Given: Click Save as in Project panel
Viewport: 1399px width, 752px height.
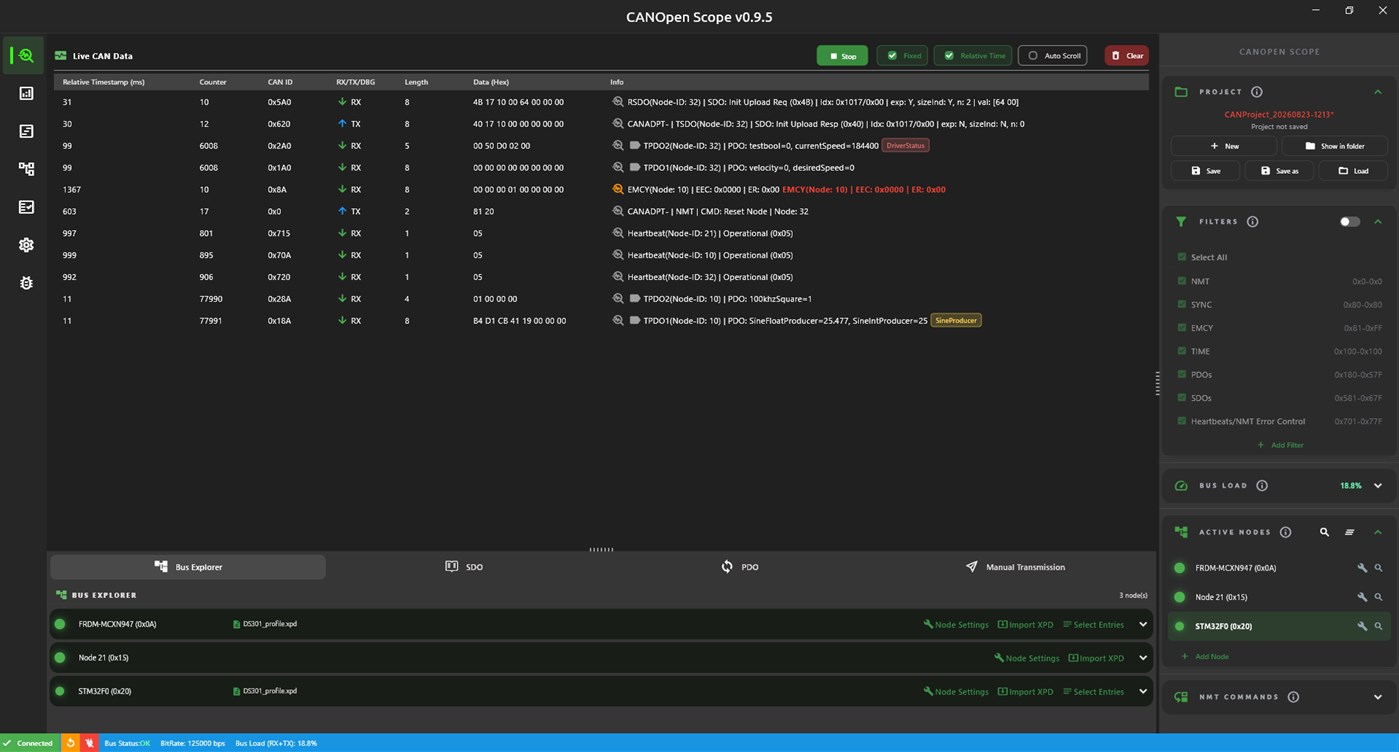Looking at the screenshot, I should (1279, 171).
